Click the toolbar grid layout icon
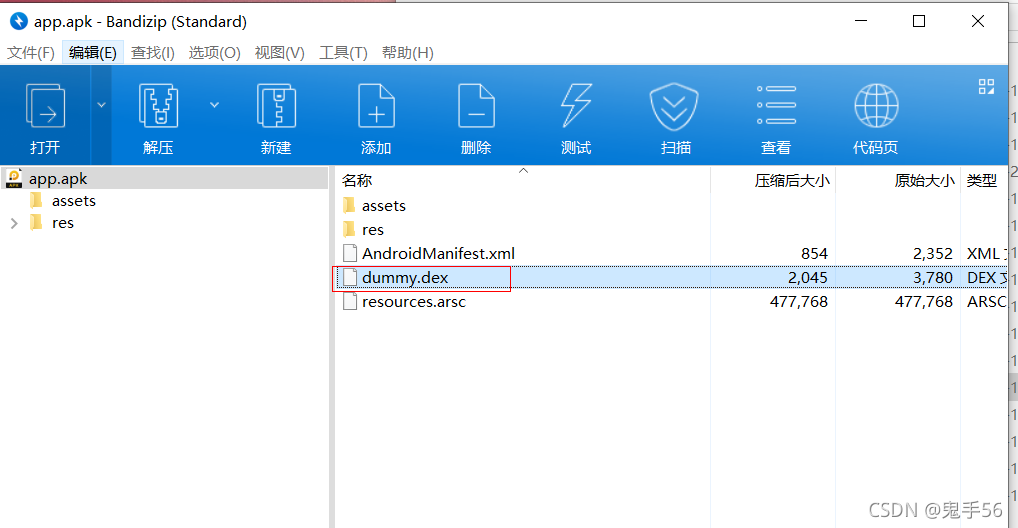Image resolution: width=1018 pixels, height=528 pixels. pyautogui.click(x=986, y=86)
